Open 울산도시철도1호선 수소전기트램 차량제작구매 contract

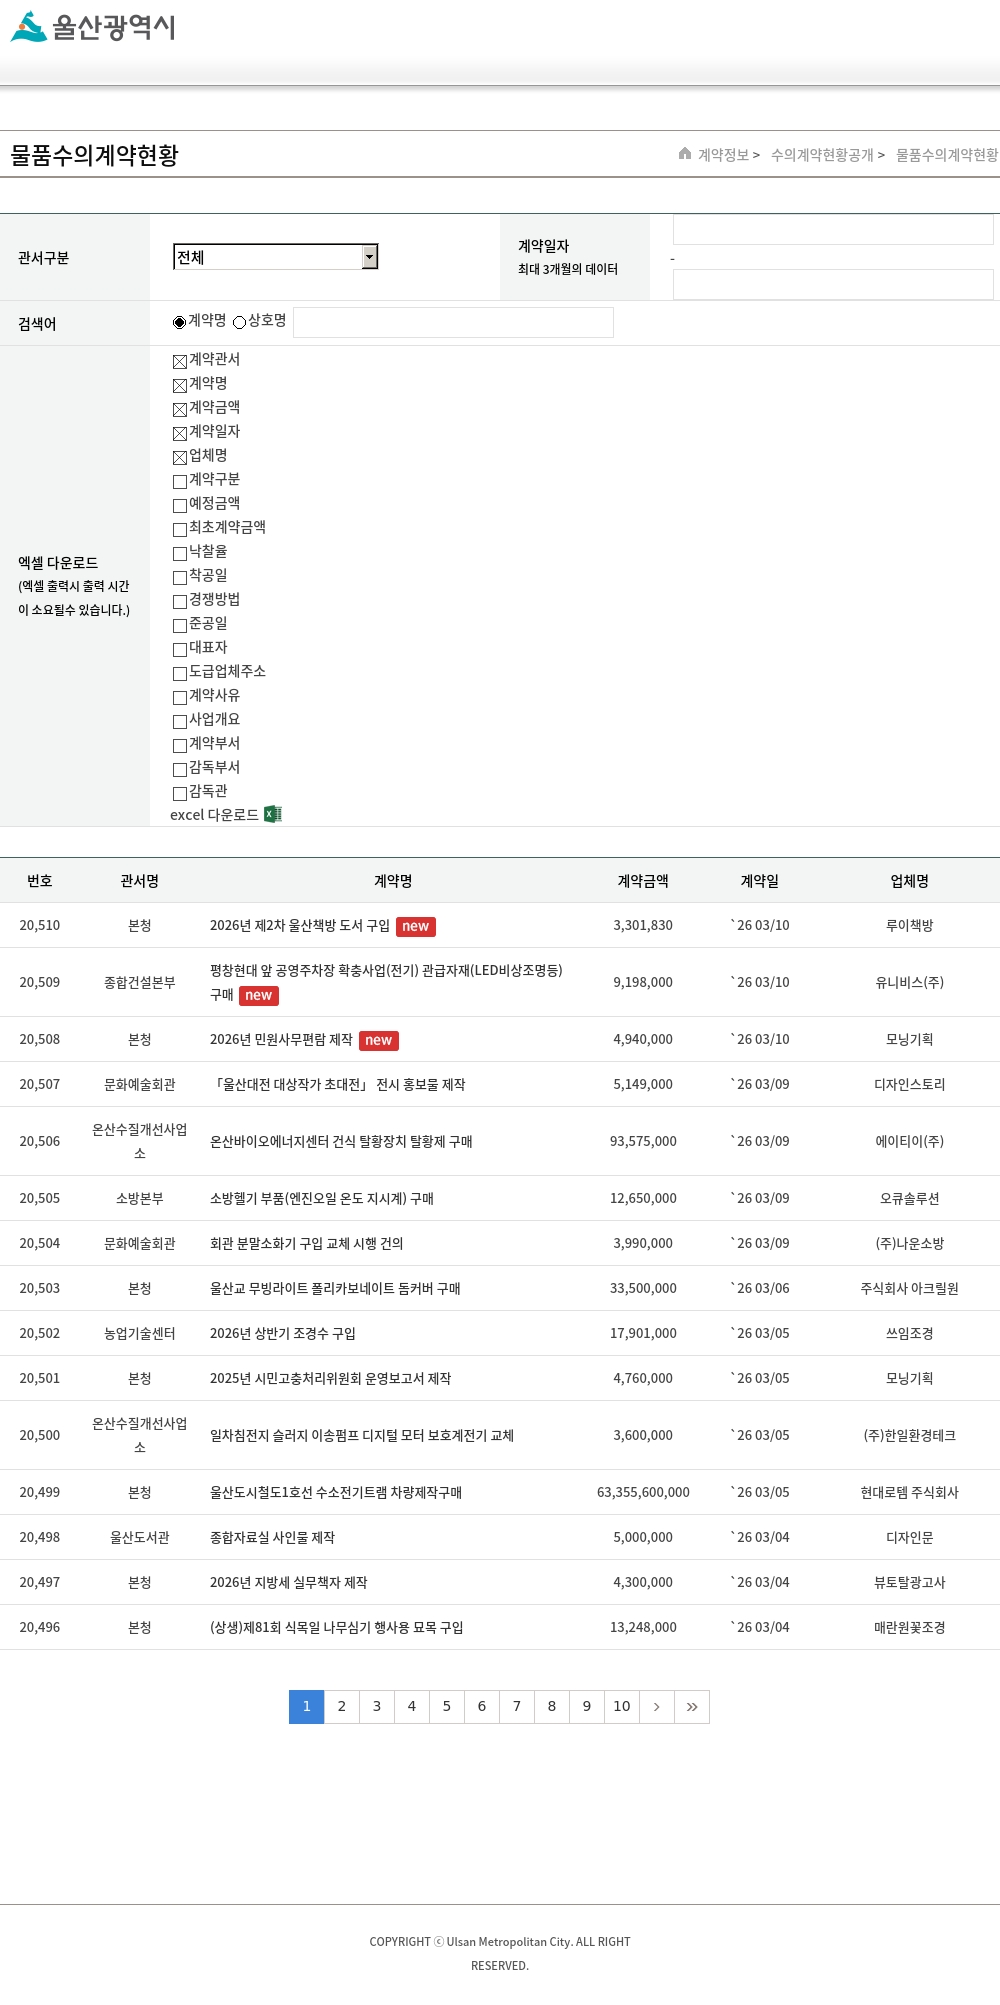(335, 1493)
